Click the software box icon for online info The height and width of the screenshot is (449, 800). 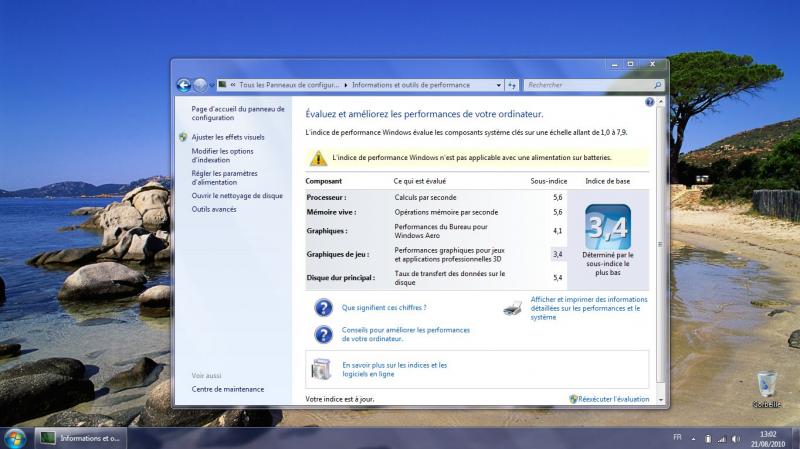click(x=322, y=369)
